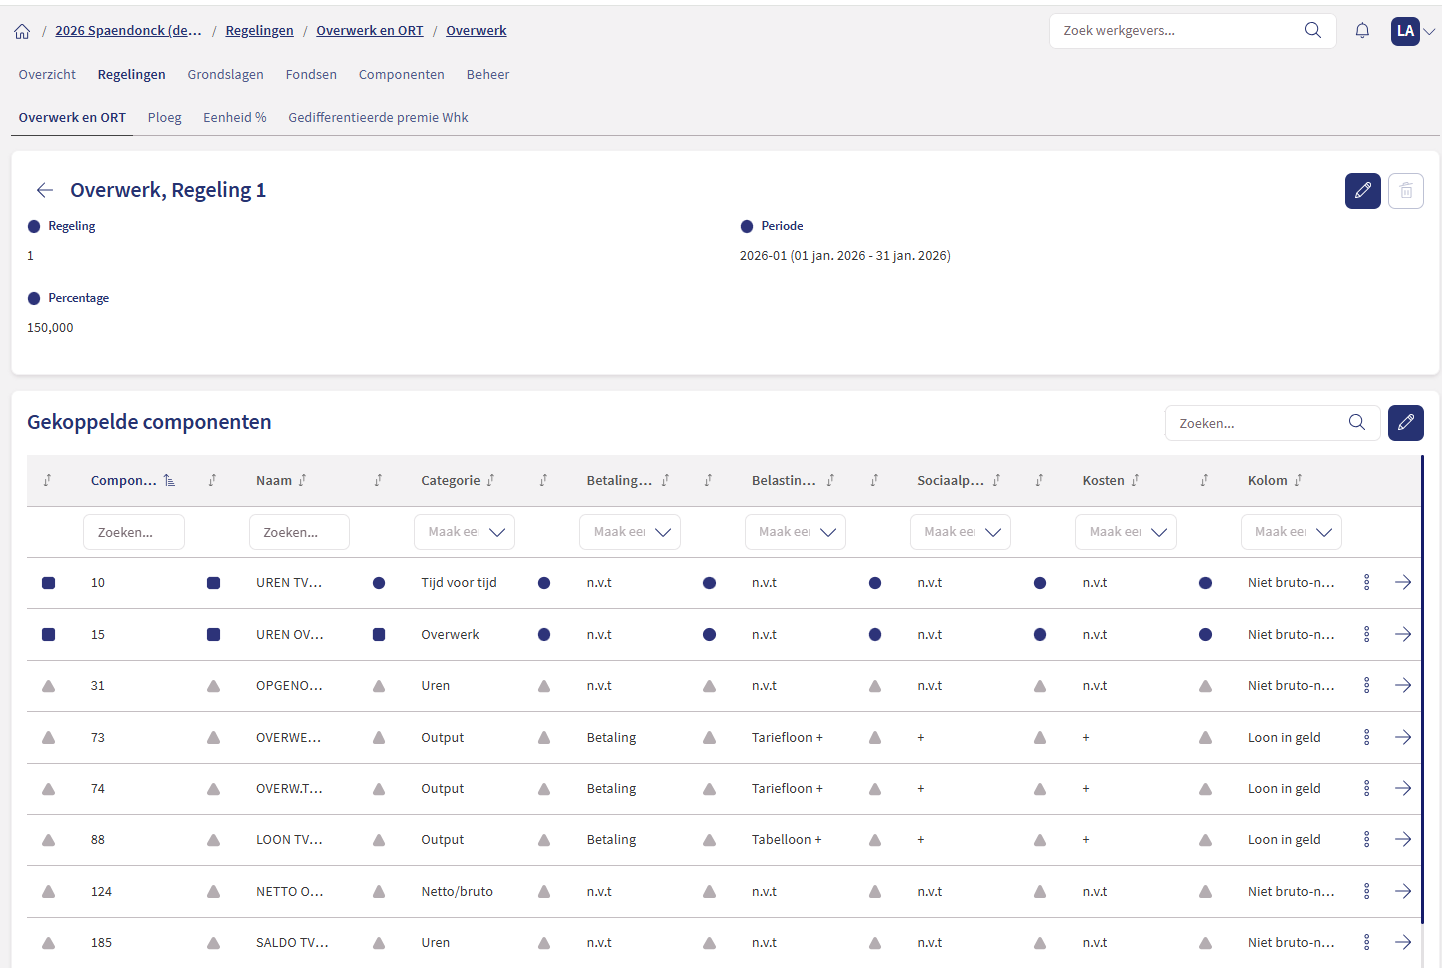The height and width of the screenshot is (968, 1442).
Task: Open component 73 with its arrow icon
Action: (1403, 737)
